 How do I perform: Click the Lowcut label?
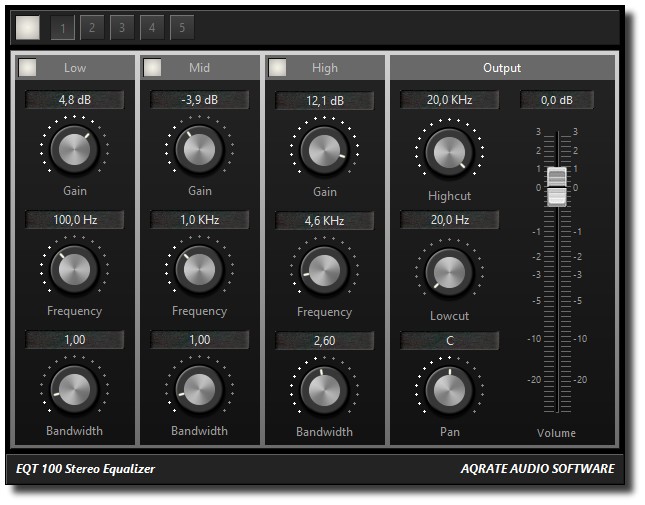pos(450,316)
